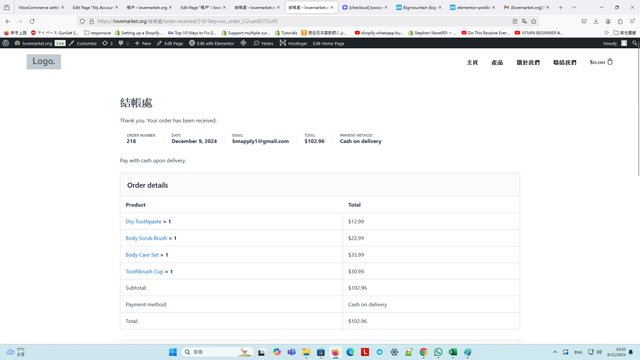Image resolution: width=640 pixels, height=360 pixels.
Task: Open the reader view icon in address bar
Action: (x=515, y=21)
